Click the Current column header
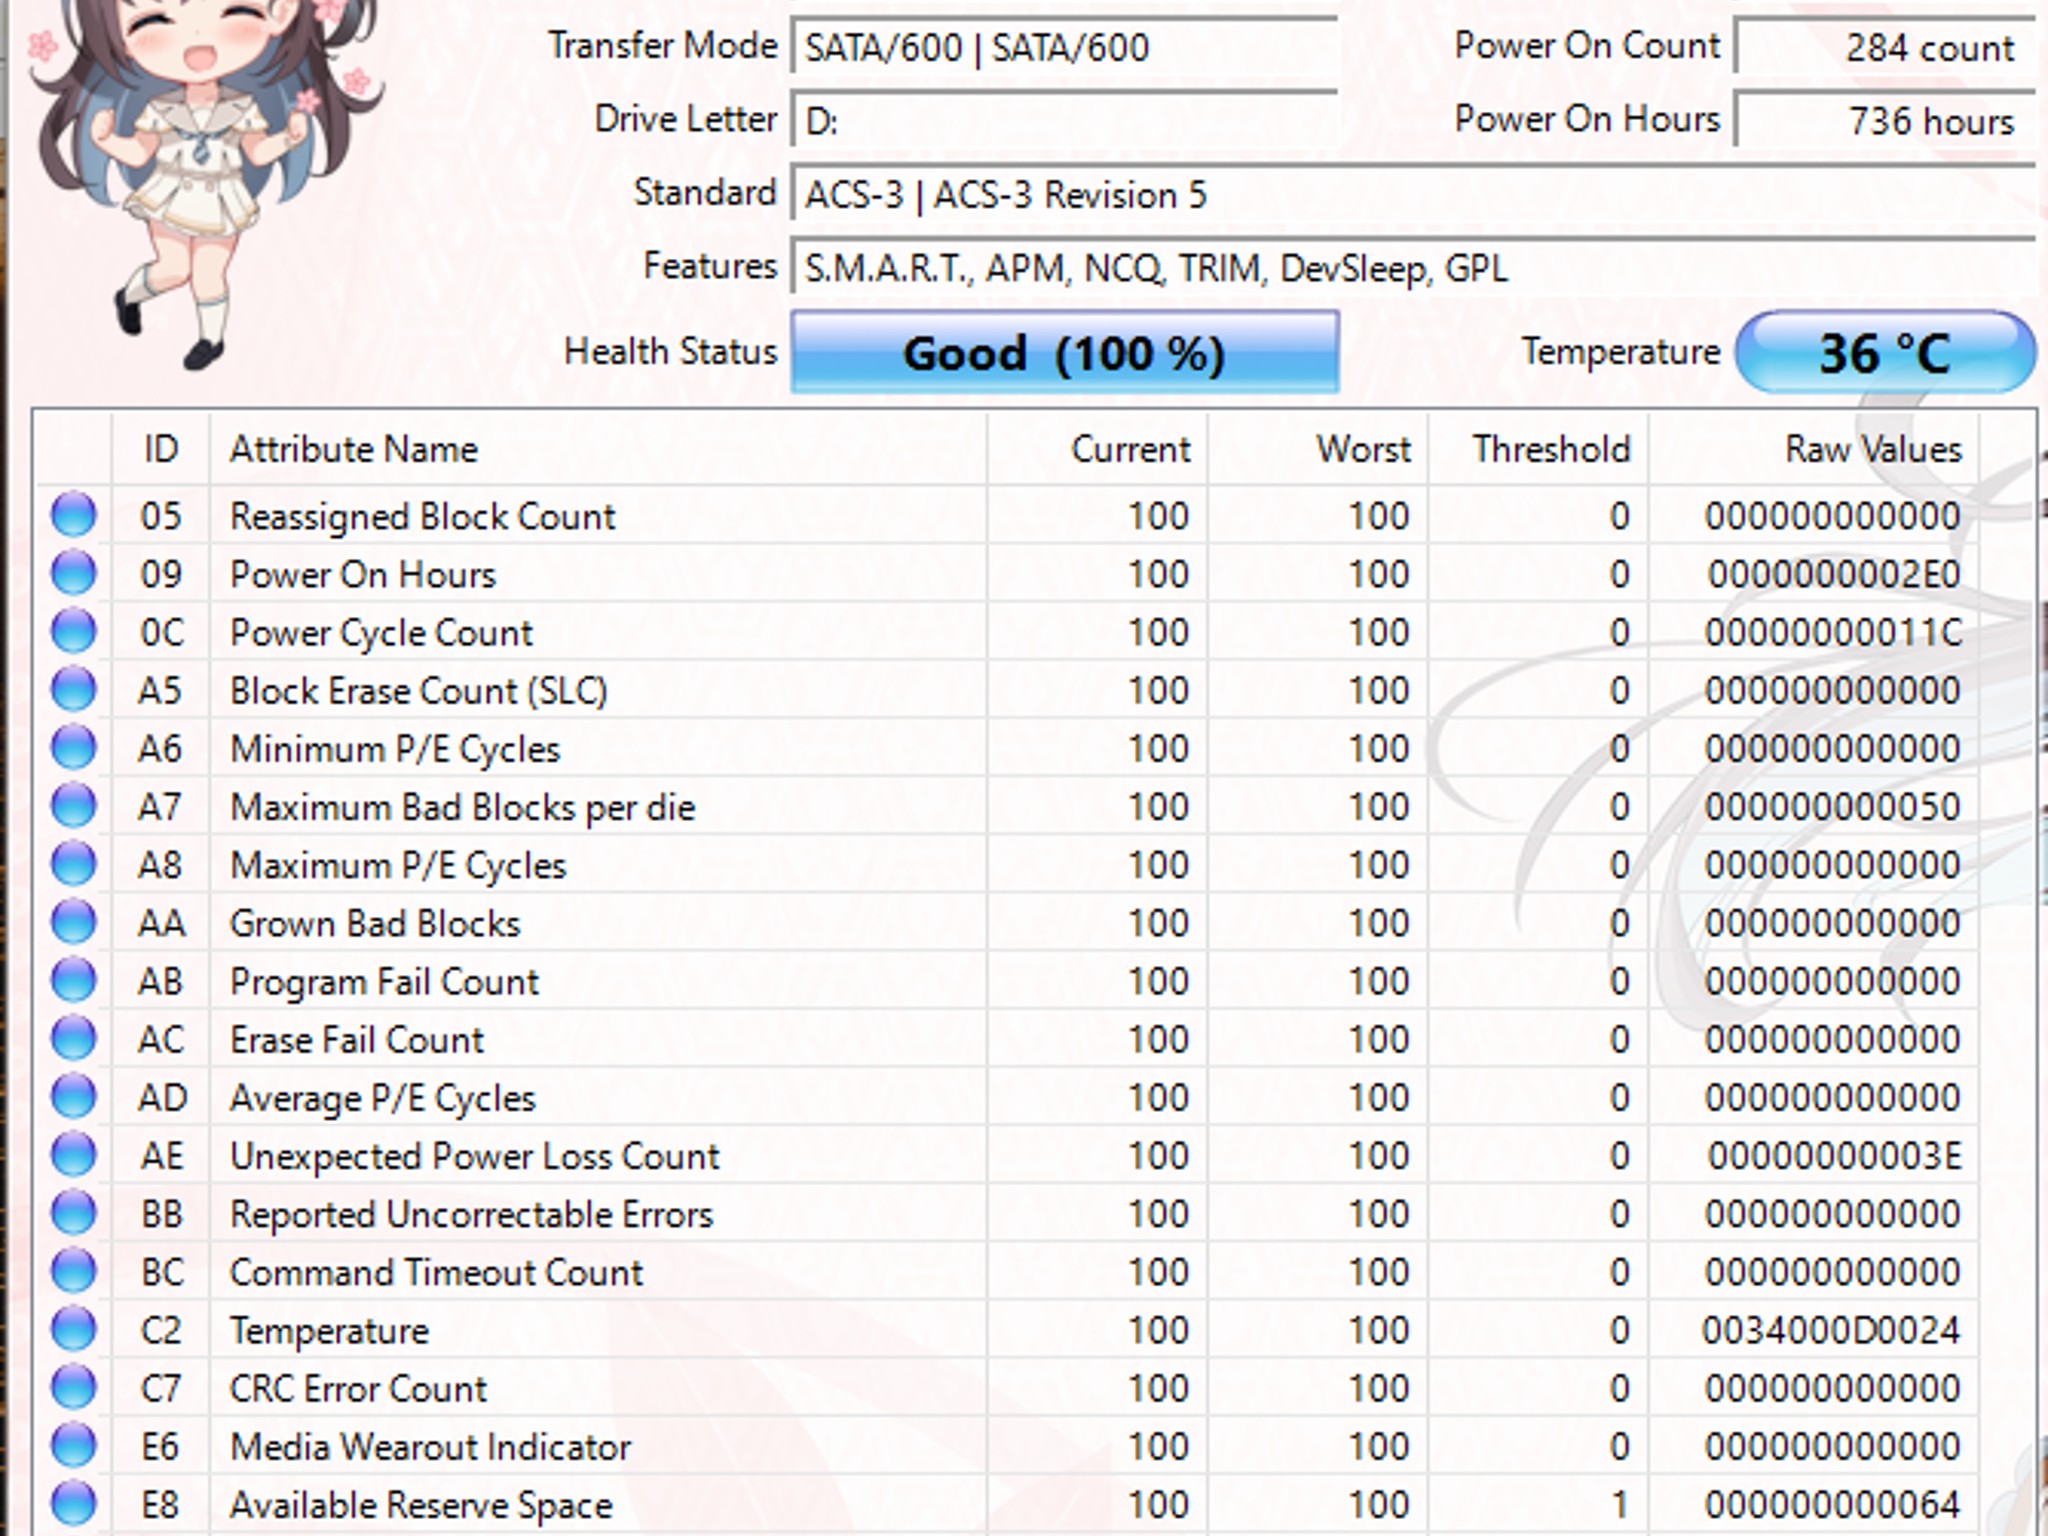Image resolution: width=2048 pixels, height=1536 pixels. [x=1097, y=449]
